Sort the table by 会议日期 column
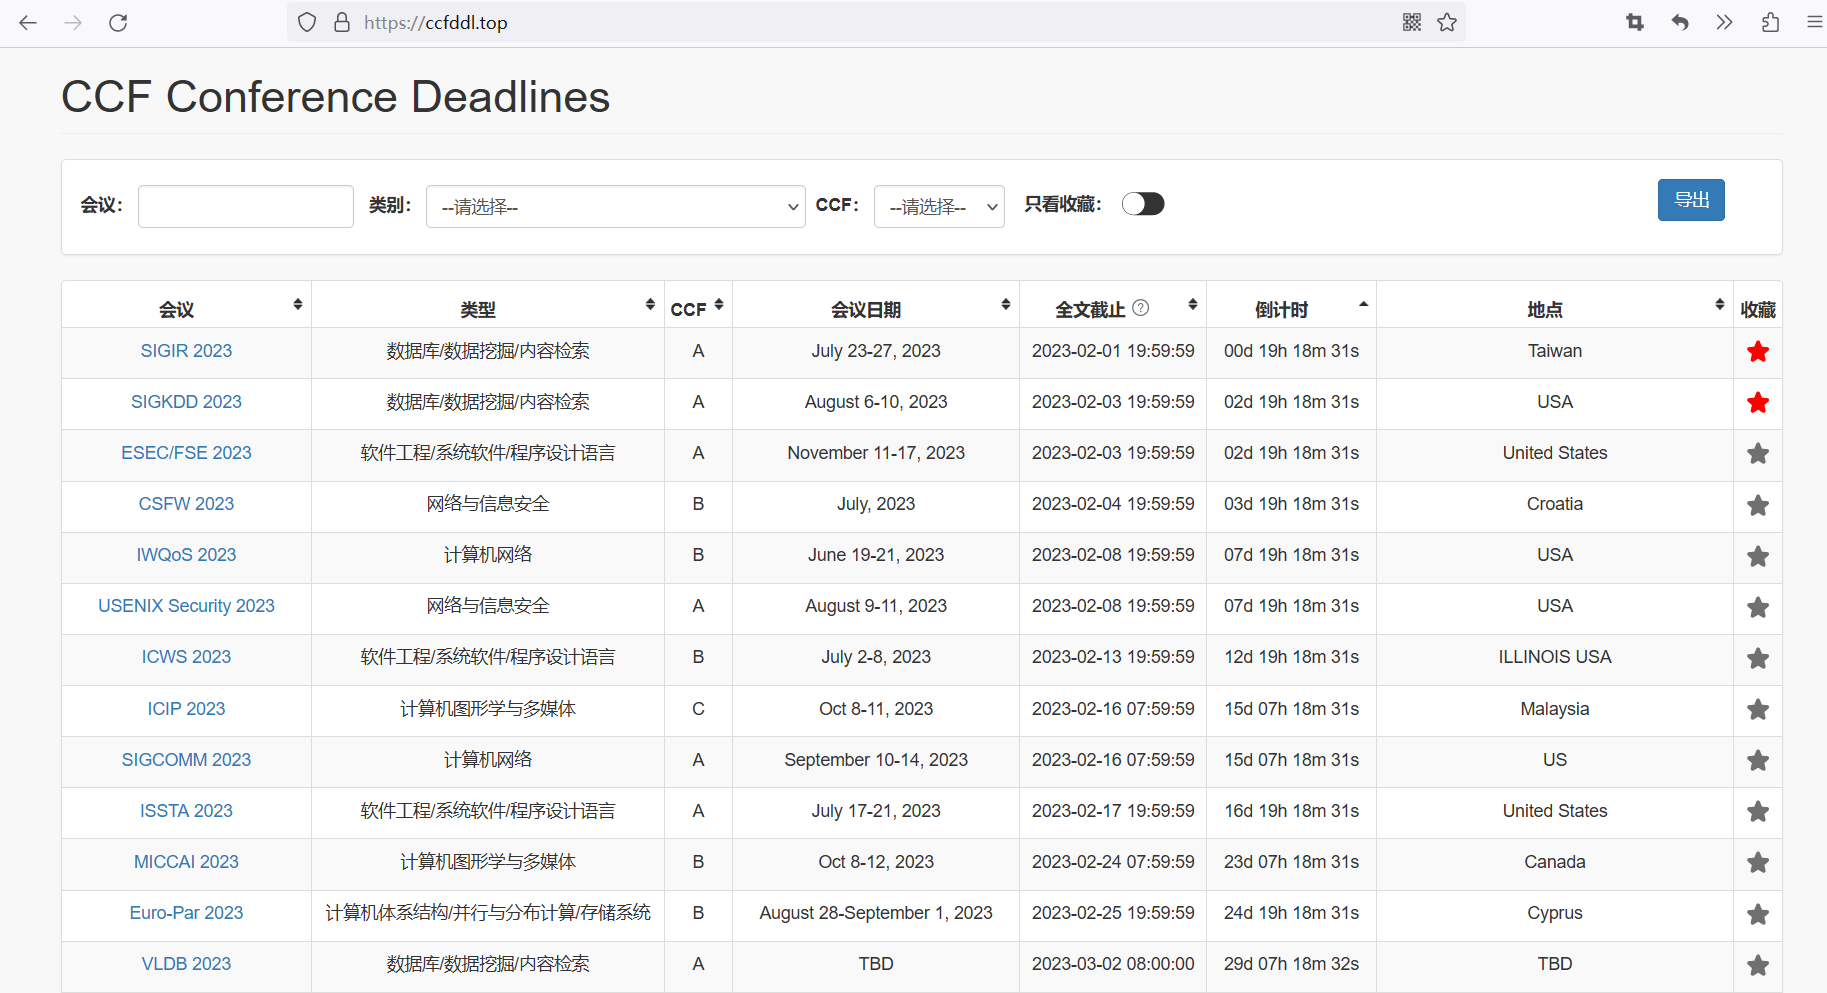The image size is (1827, 993). click(x=1005, y=304)
